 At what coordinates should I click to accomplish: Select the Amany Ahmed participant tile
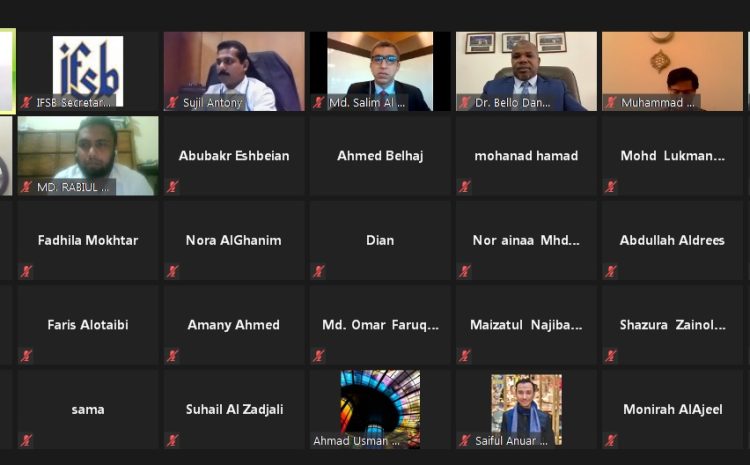[x=234, y=325]
